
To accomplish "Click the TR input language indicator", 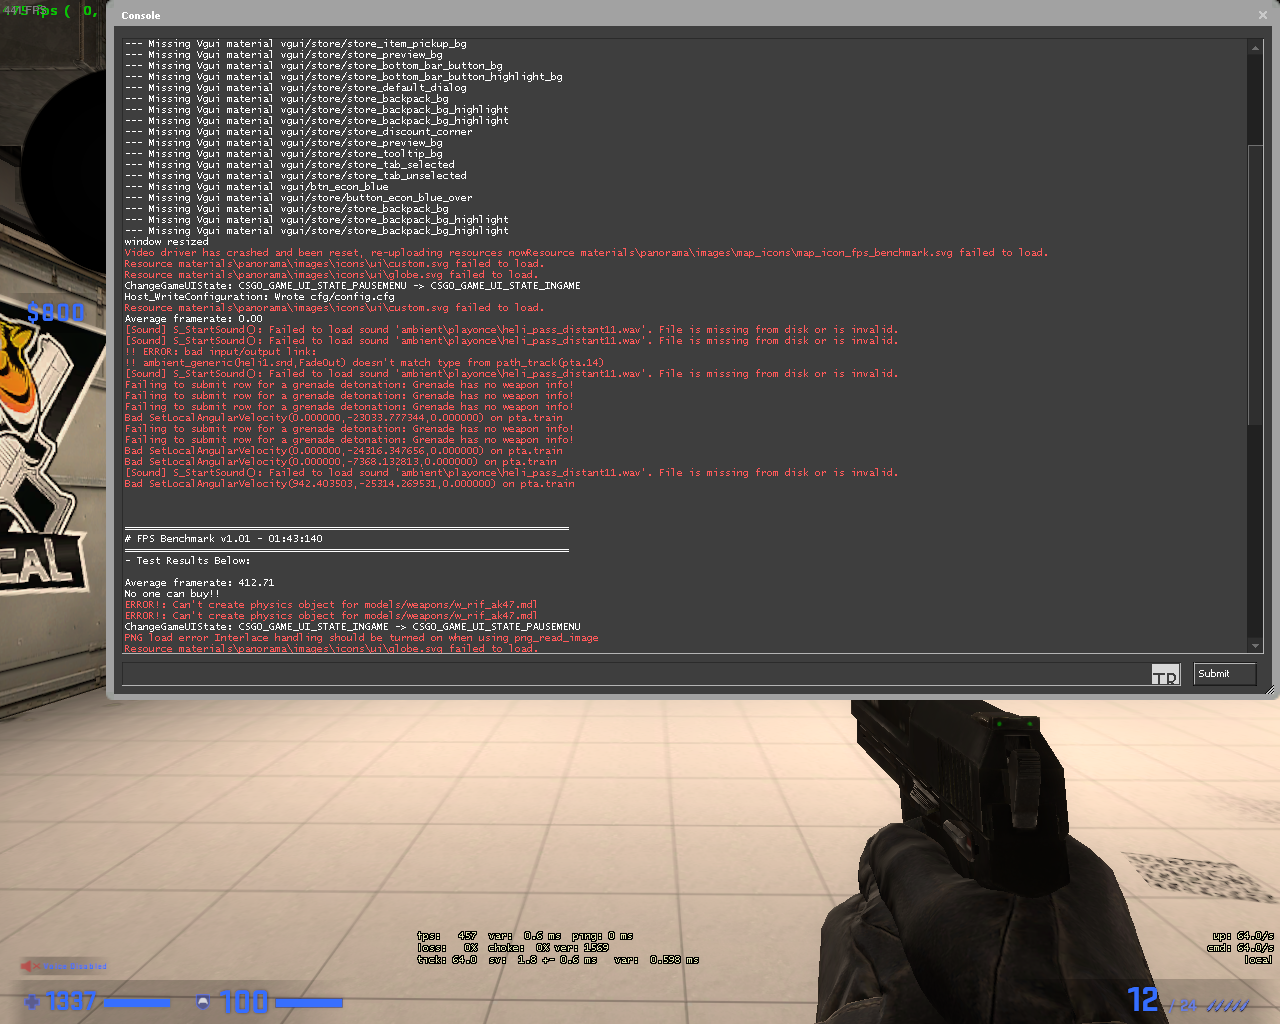I will 1165,675.
